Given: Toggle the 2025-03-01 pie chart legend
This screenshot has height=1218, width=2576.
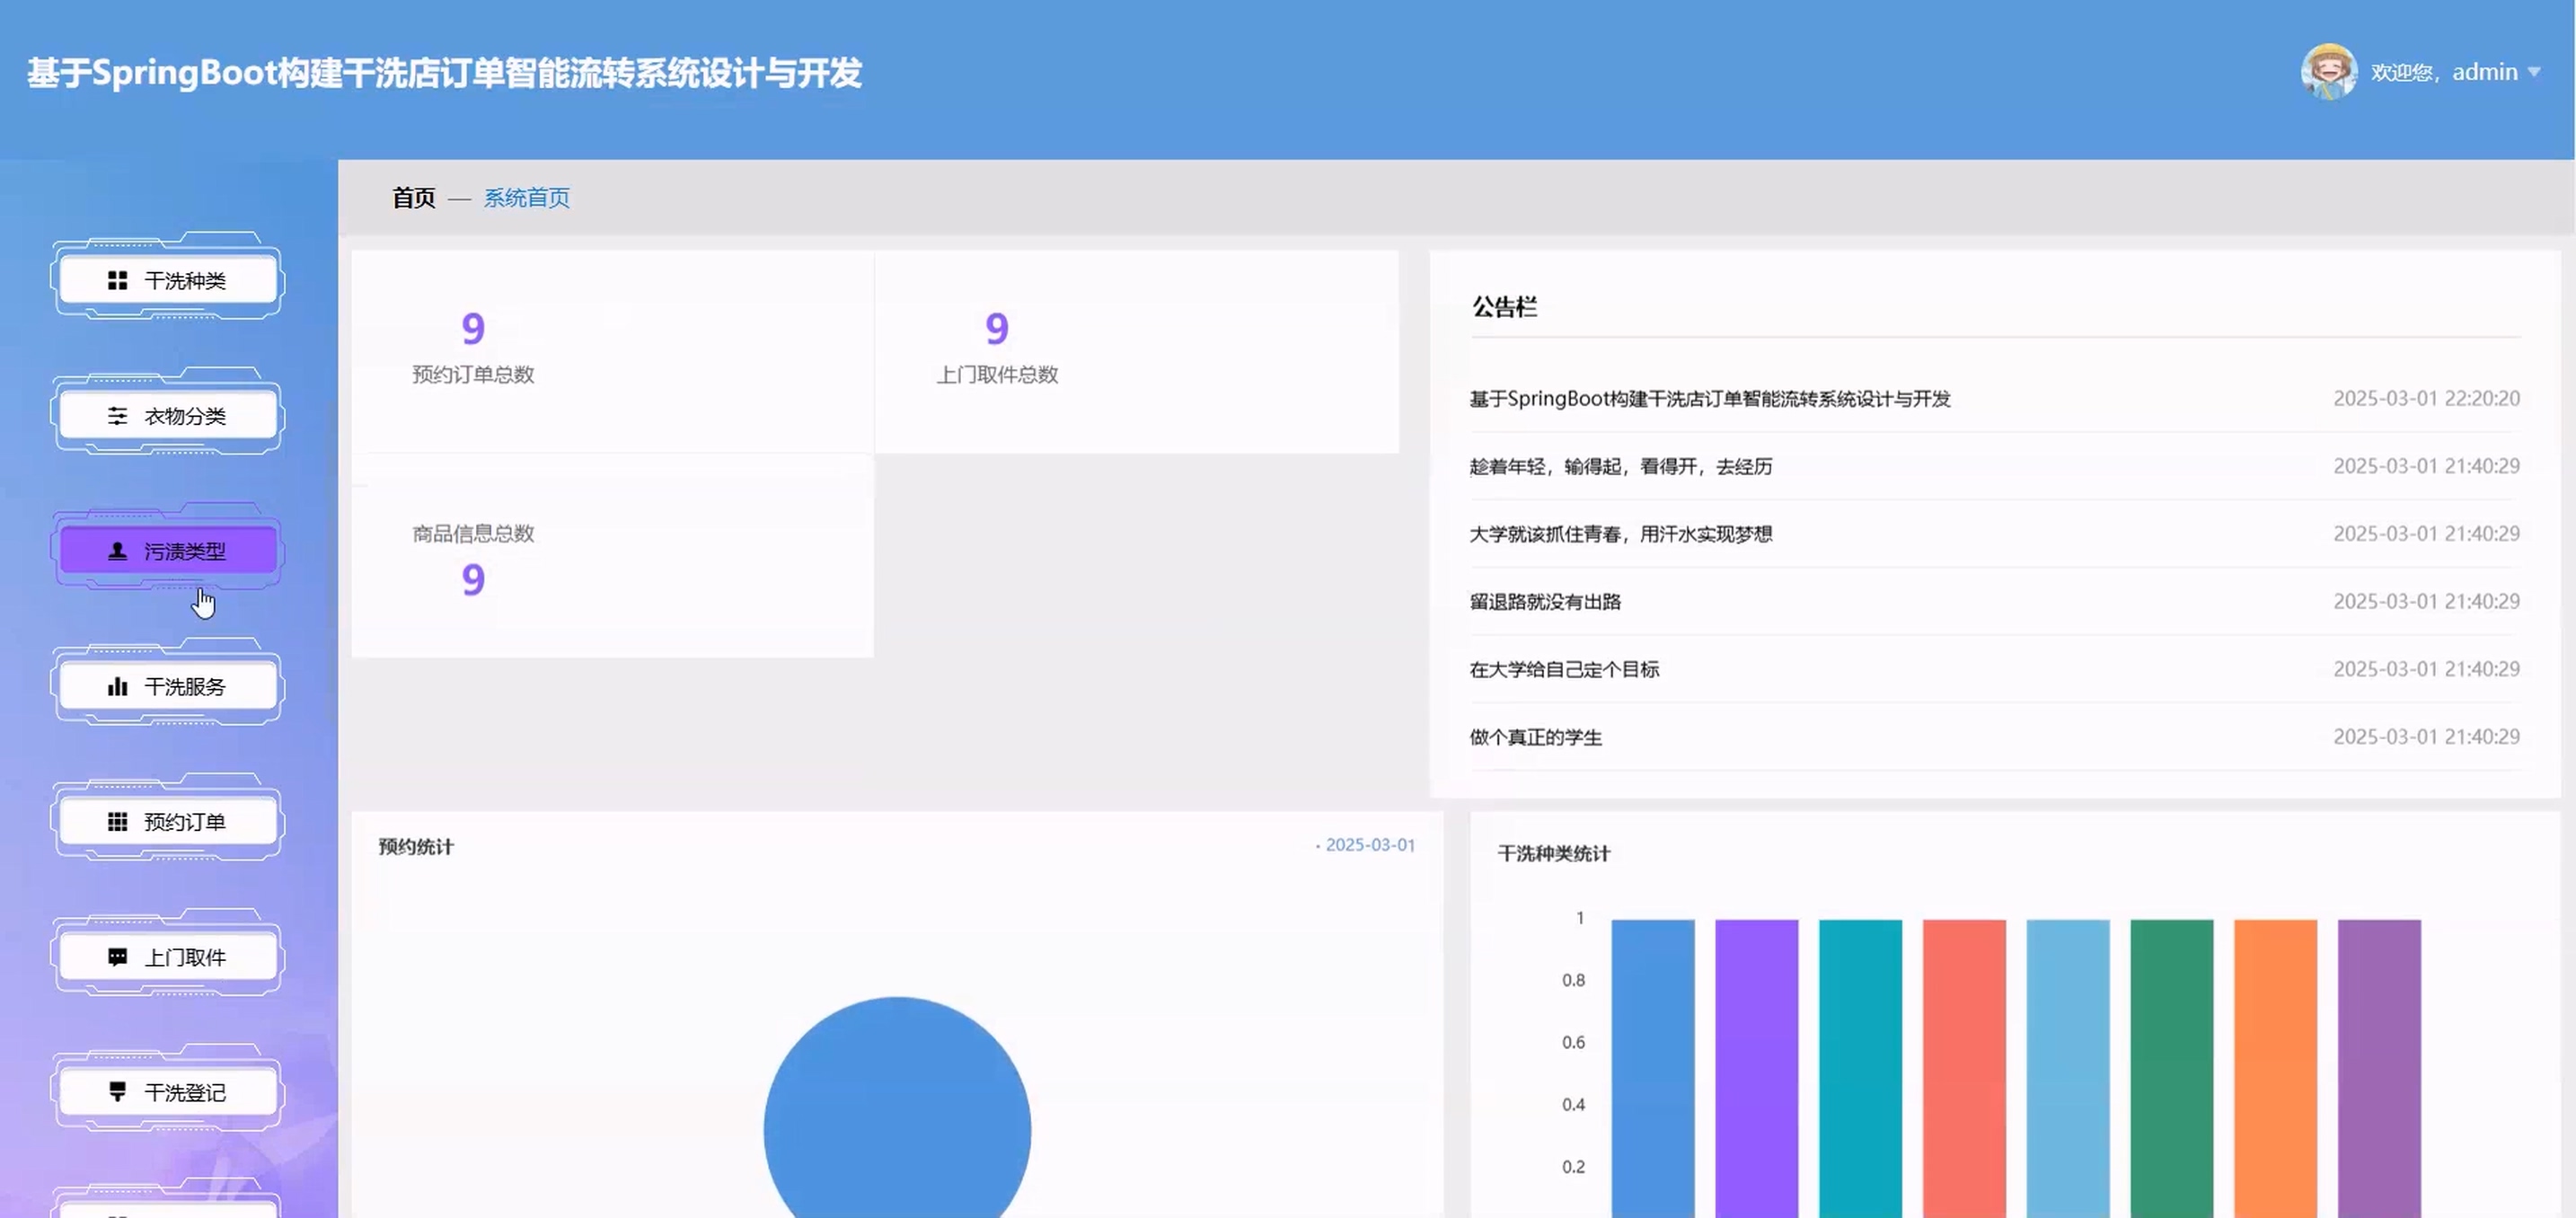Looking at the screenshot, I should tap(1367, 845).
